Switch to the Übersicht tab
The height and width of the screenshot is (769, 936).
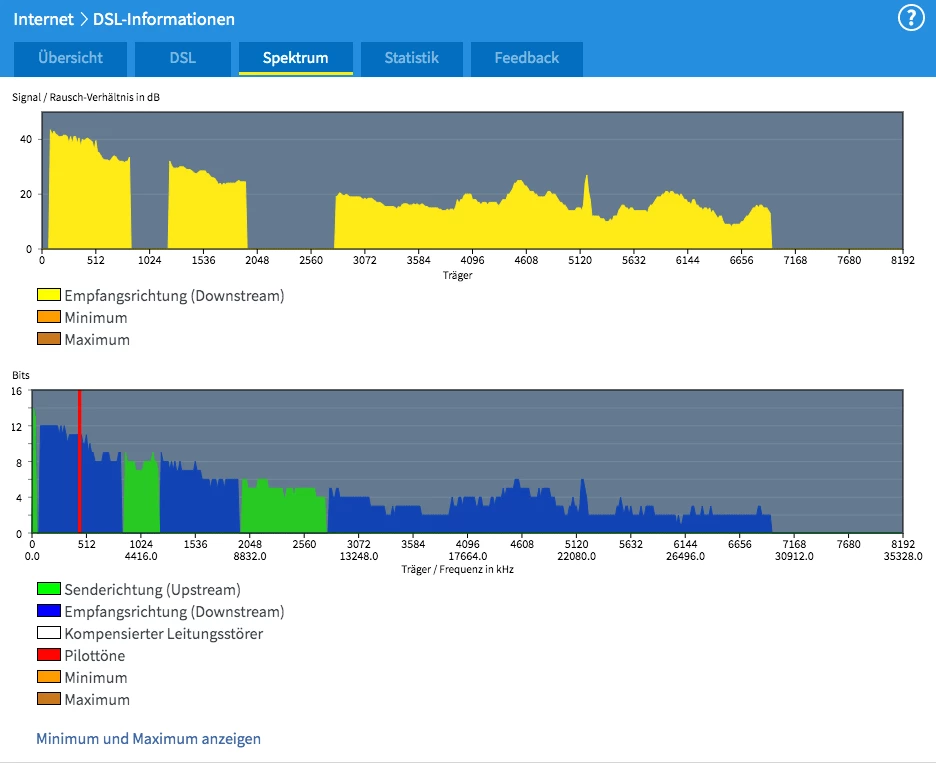coord(71,58)
